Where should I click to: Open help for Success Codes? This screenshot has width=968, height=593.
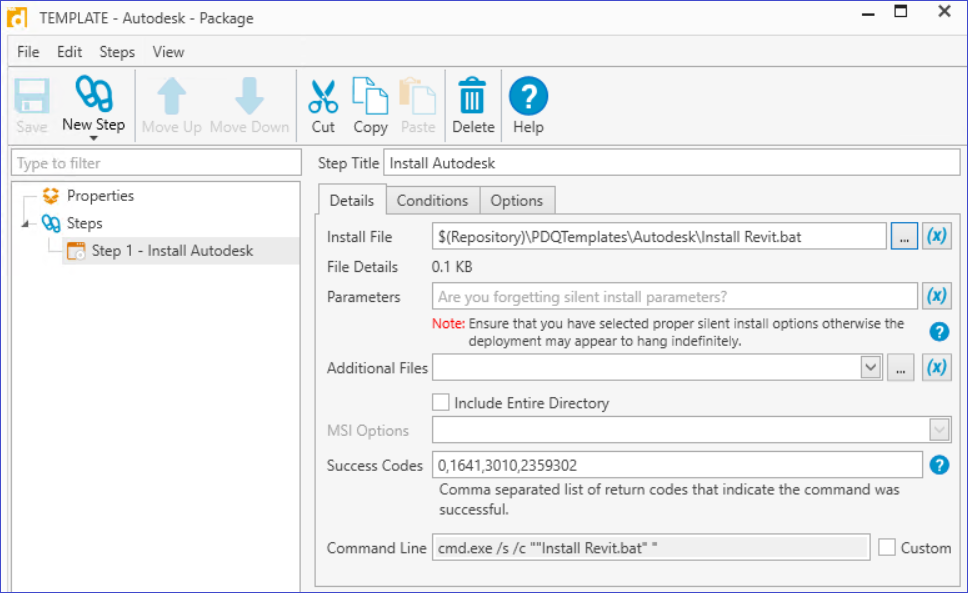click(x=939, y=465)
